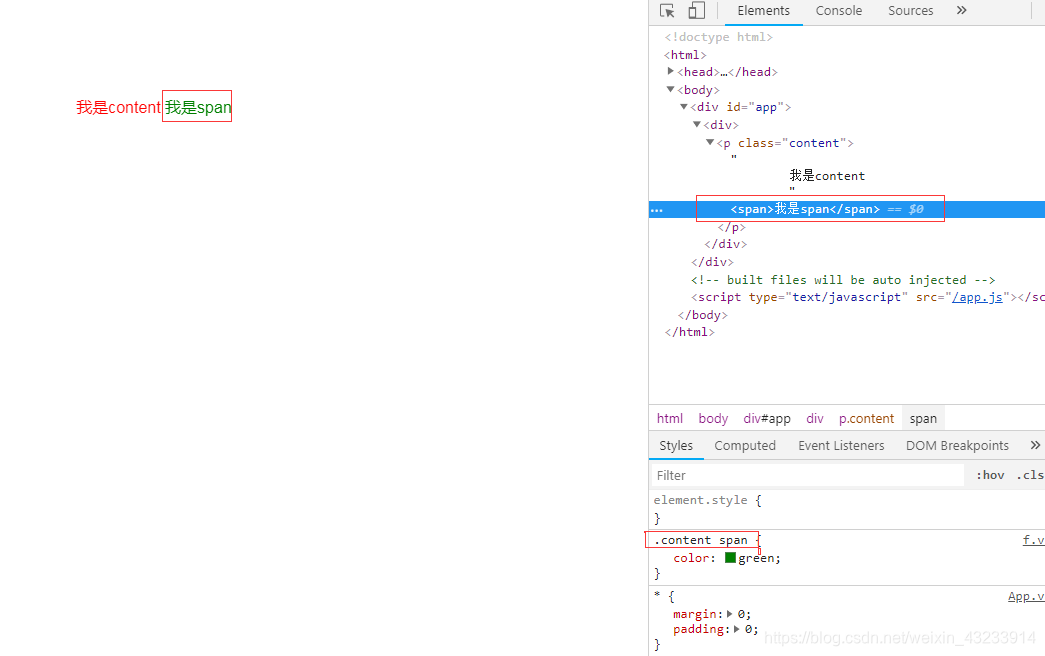Click the green property value
Screen dimensions: 1045x656
click(756, 558)
